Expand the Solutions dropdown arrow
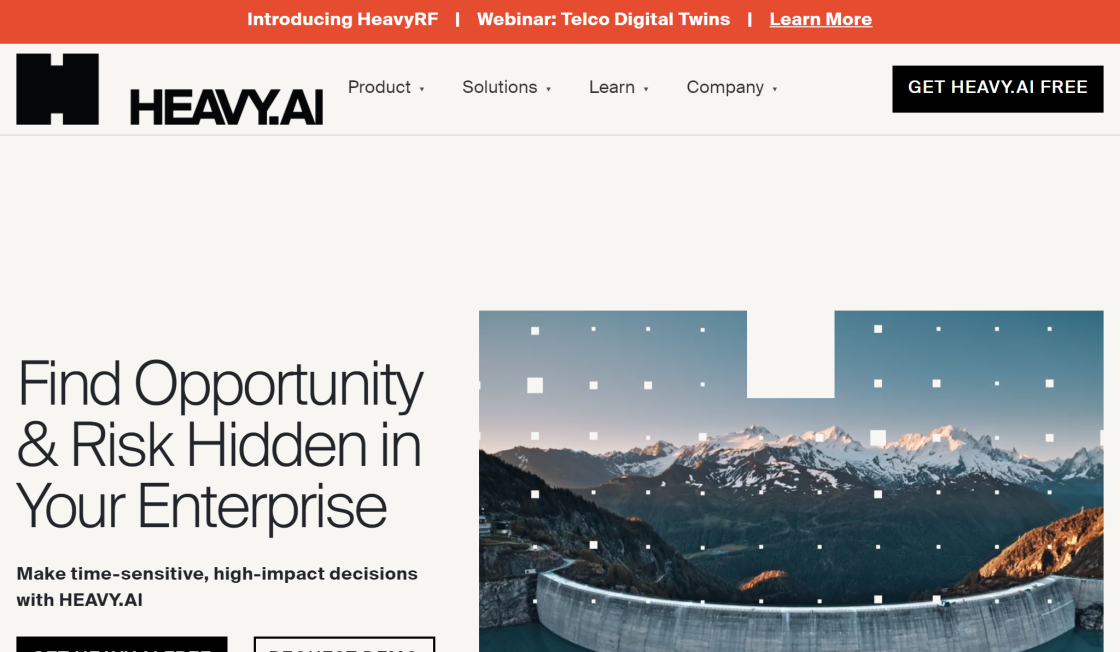 549,89
